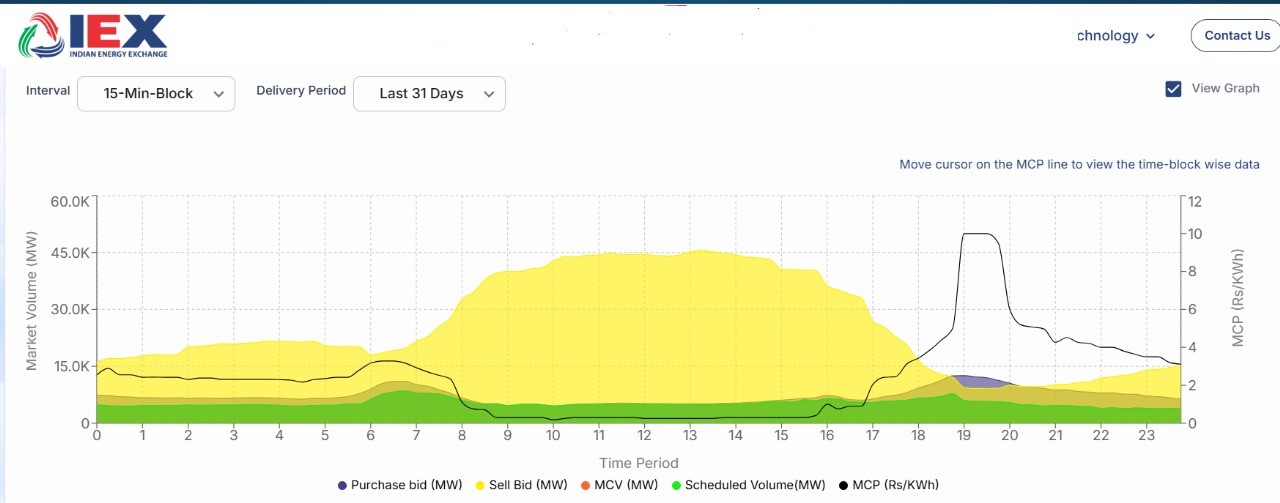Click the hour 12 tick on time axis

tap(644, 435)
